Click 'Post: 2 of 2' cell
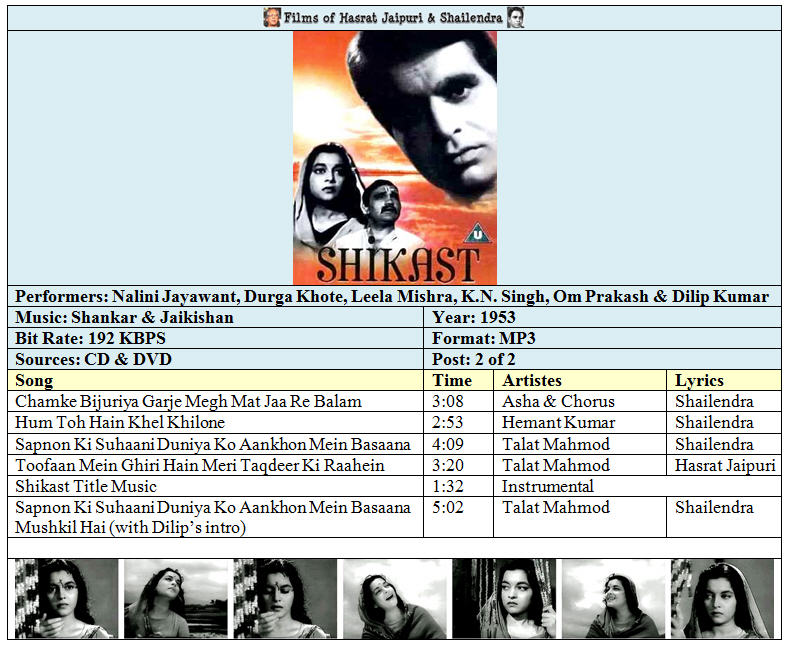Screen dimensions: 789x646 click(603, 359)
